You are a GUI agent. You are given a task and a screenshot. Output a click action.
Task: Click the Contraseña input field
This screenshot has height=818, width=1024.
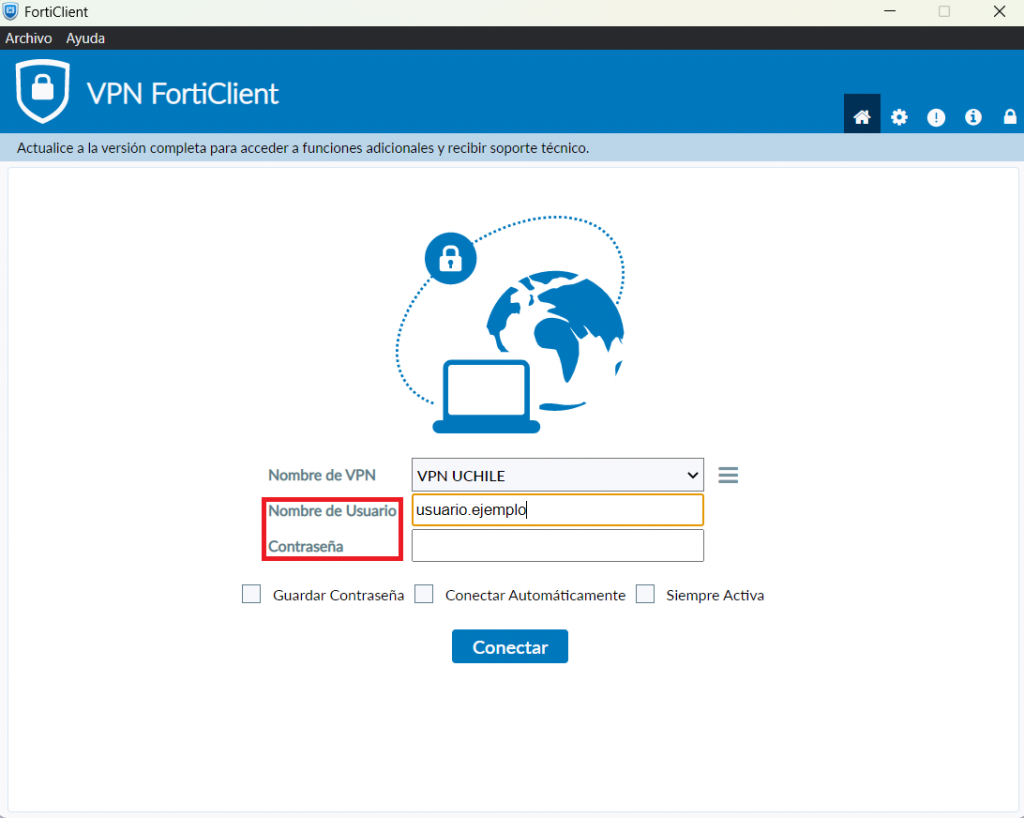[557, 546]
